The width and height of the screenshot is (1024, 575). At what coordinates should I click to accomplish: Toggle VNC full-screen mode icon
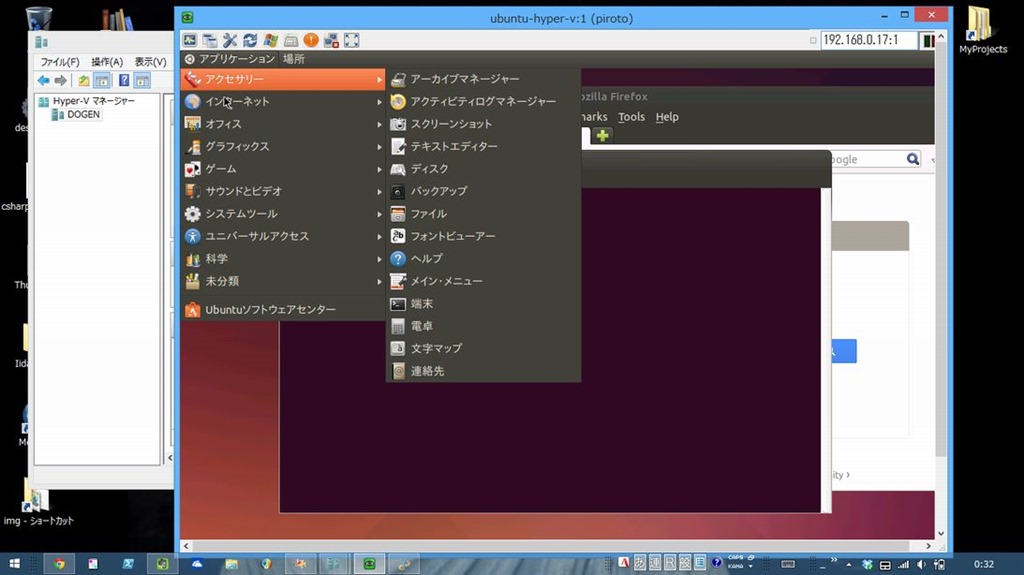[x=352, y=40]
